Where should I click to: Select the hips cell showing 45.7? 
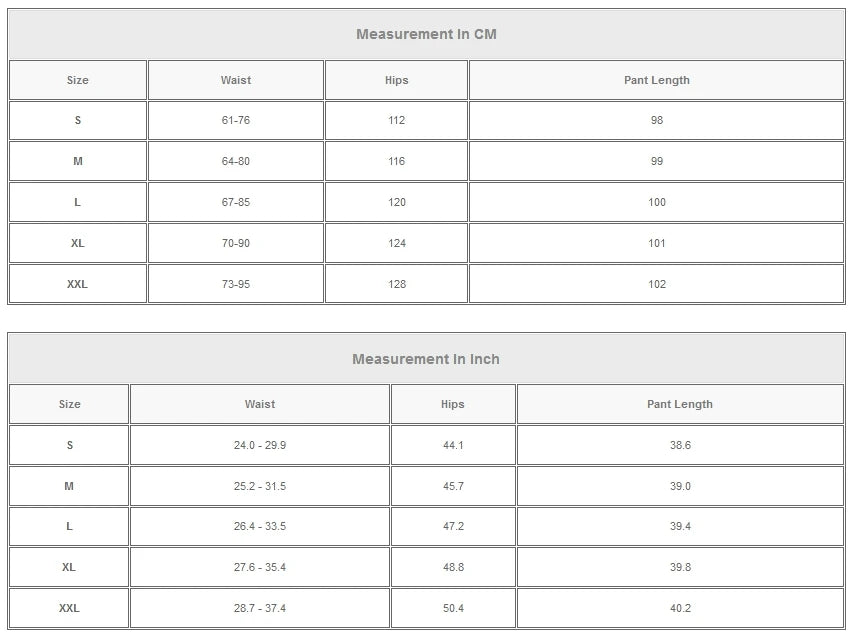point(453,486)
